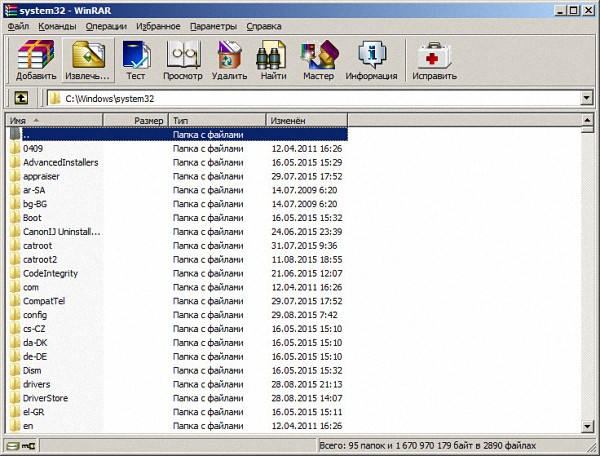Click the Извлечь (Extract) toolbar icon
Viewport: 600px width, 456px height.
point(89,60)
